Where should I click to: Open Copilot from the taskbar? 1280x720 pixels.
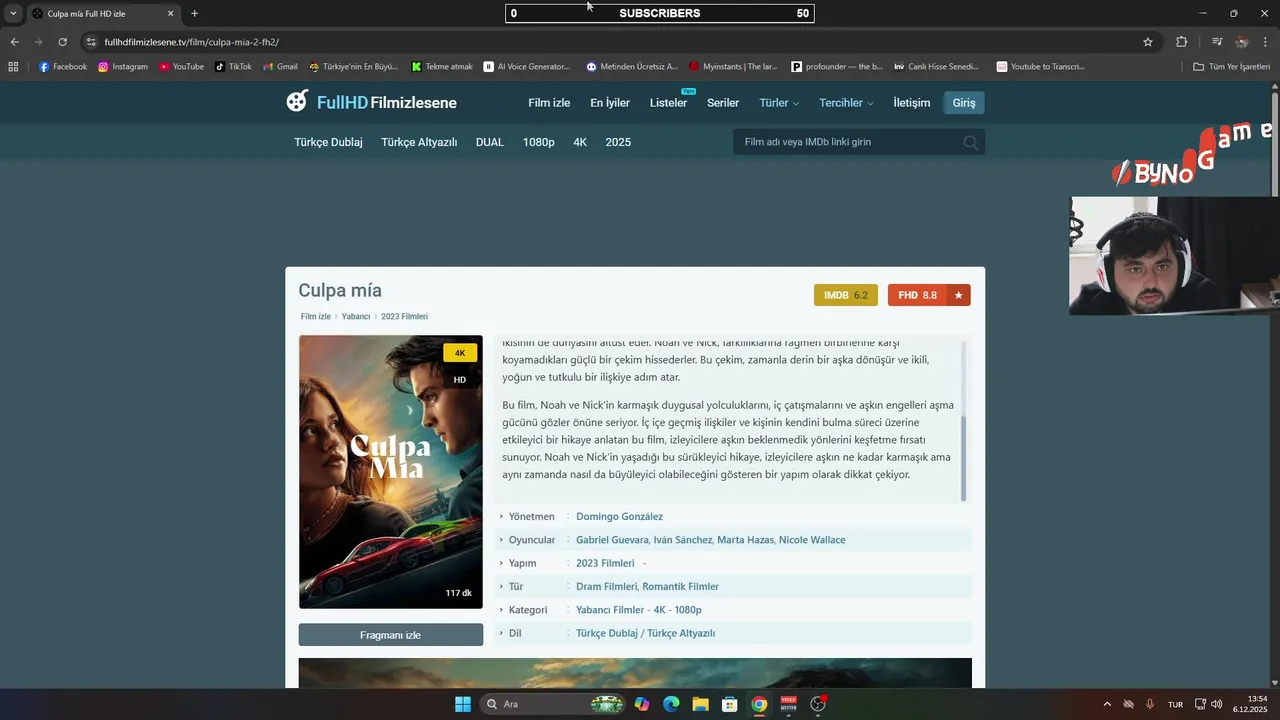tap(641, 704)
